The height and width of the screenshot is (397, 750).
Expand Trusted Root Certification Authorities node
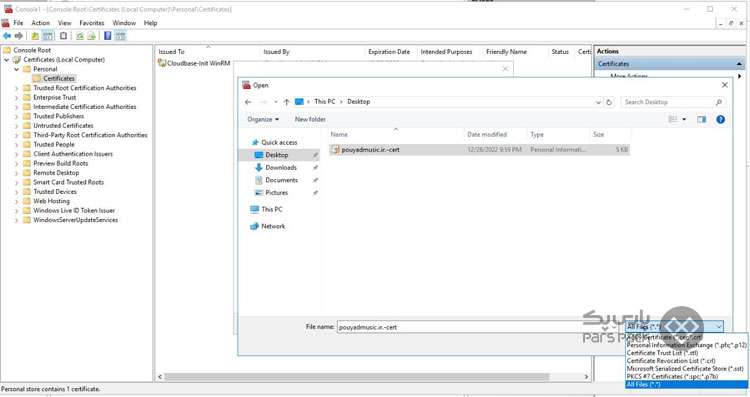[x=17, y=88]
